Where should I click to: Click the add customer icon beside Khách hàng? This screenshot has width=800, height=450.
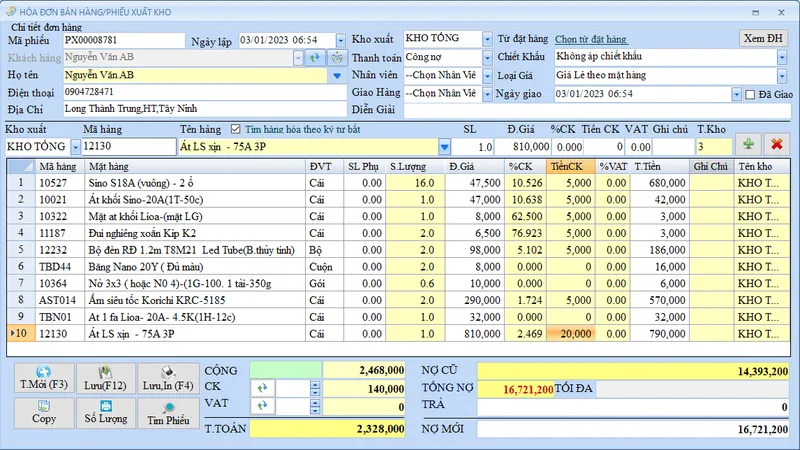(337, 58)
